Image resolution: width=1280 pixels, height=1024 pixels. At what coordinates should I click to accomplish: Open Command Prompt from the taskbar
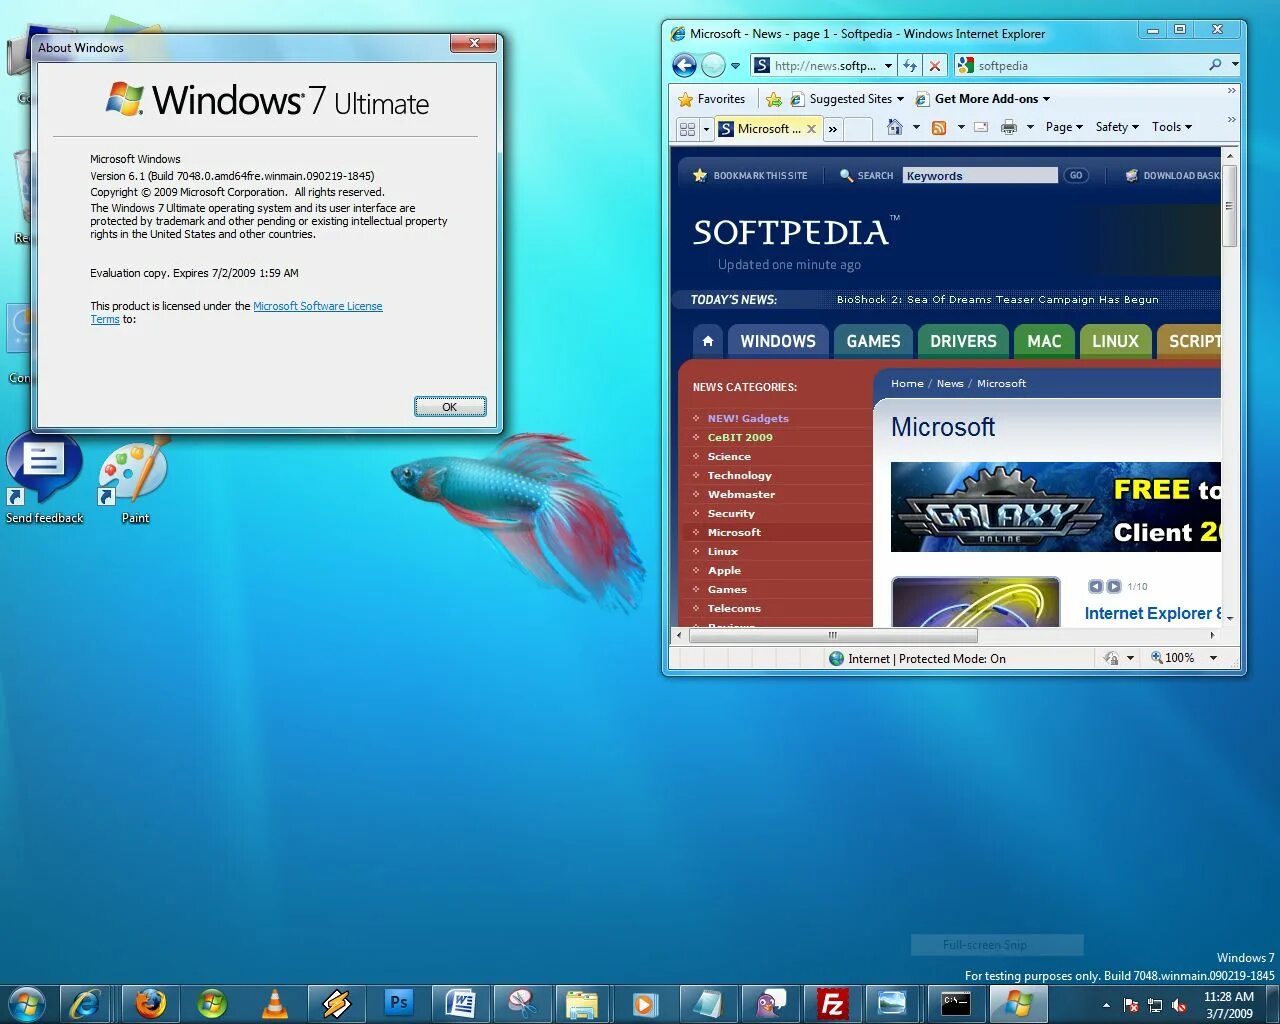coord(956,1002)
